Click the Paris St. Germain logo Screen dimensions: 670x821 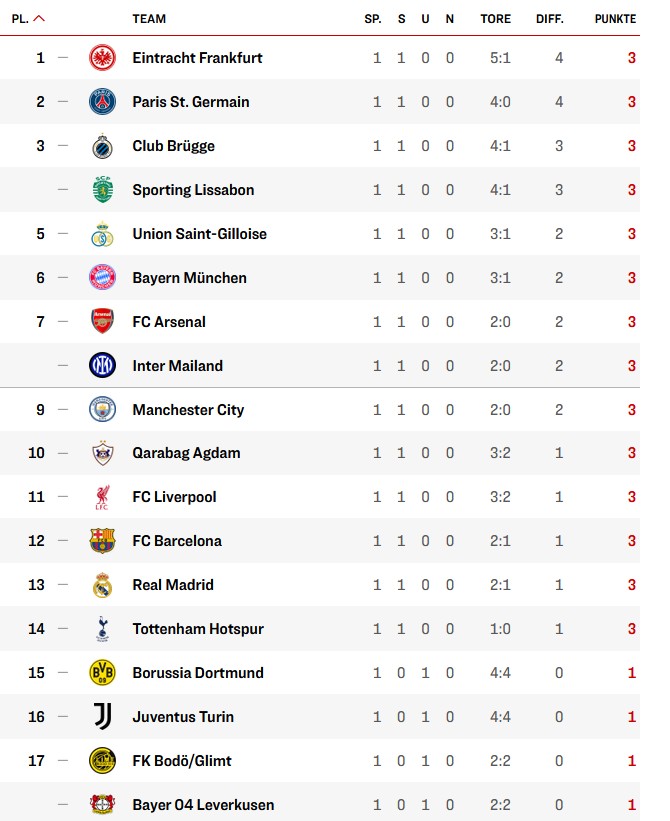click(x=102, y=102)
